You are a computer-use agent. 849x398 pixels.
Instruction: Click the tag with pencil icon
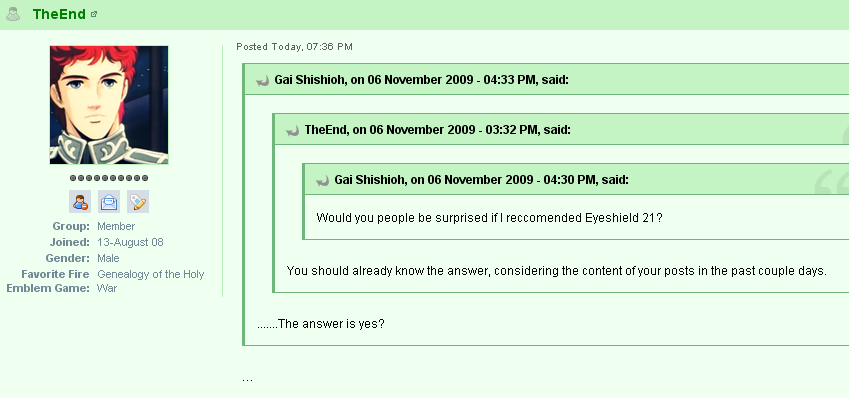click(x=138, y=201)
